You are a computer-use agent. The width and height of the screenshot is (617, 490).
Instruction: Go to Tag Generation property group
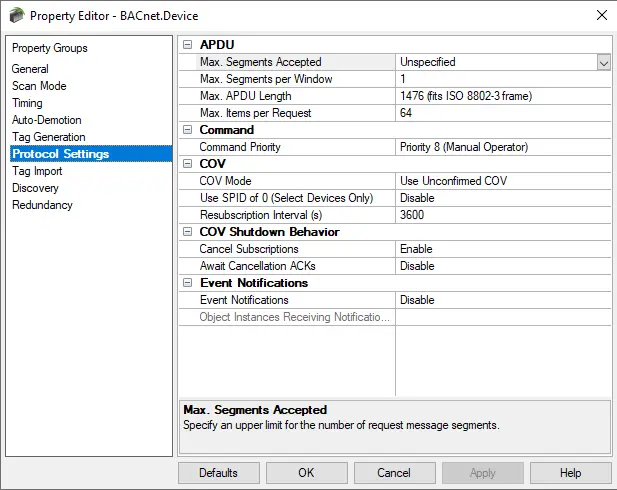coord(48,137)
